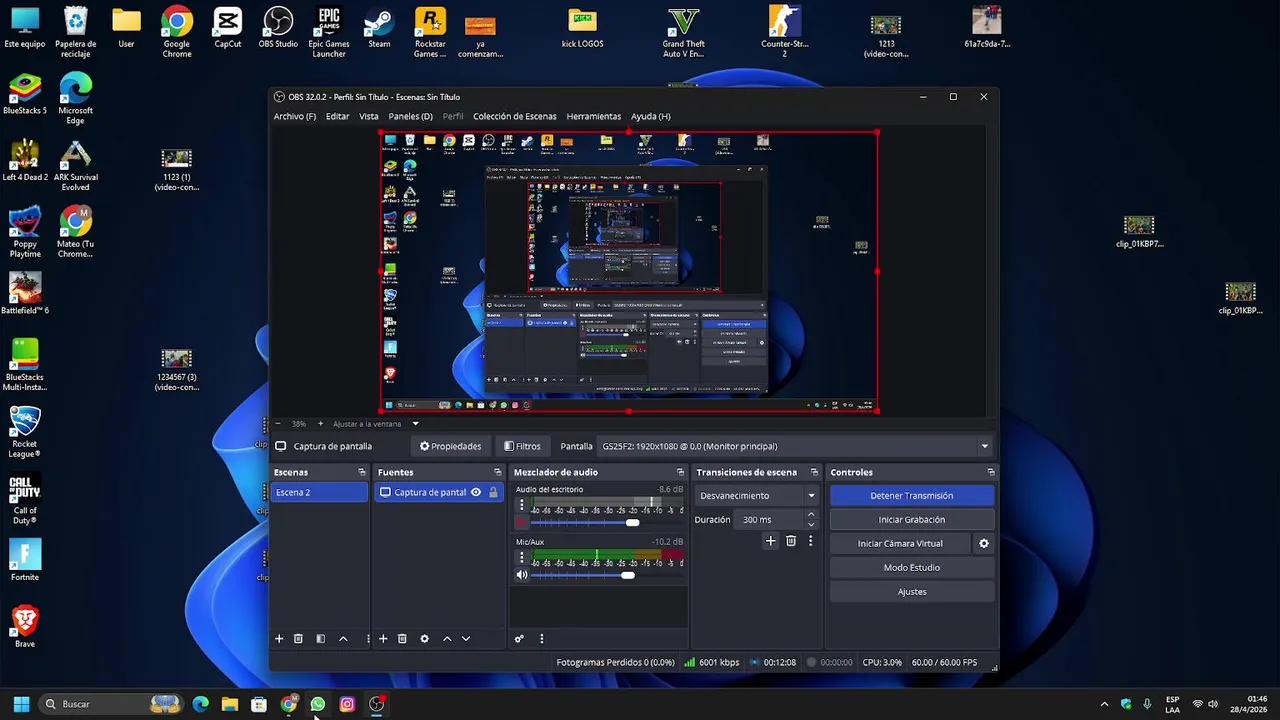Add a new scene with the plus icon

point(279,639)
